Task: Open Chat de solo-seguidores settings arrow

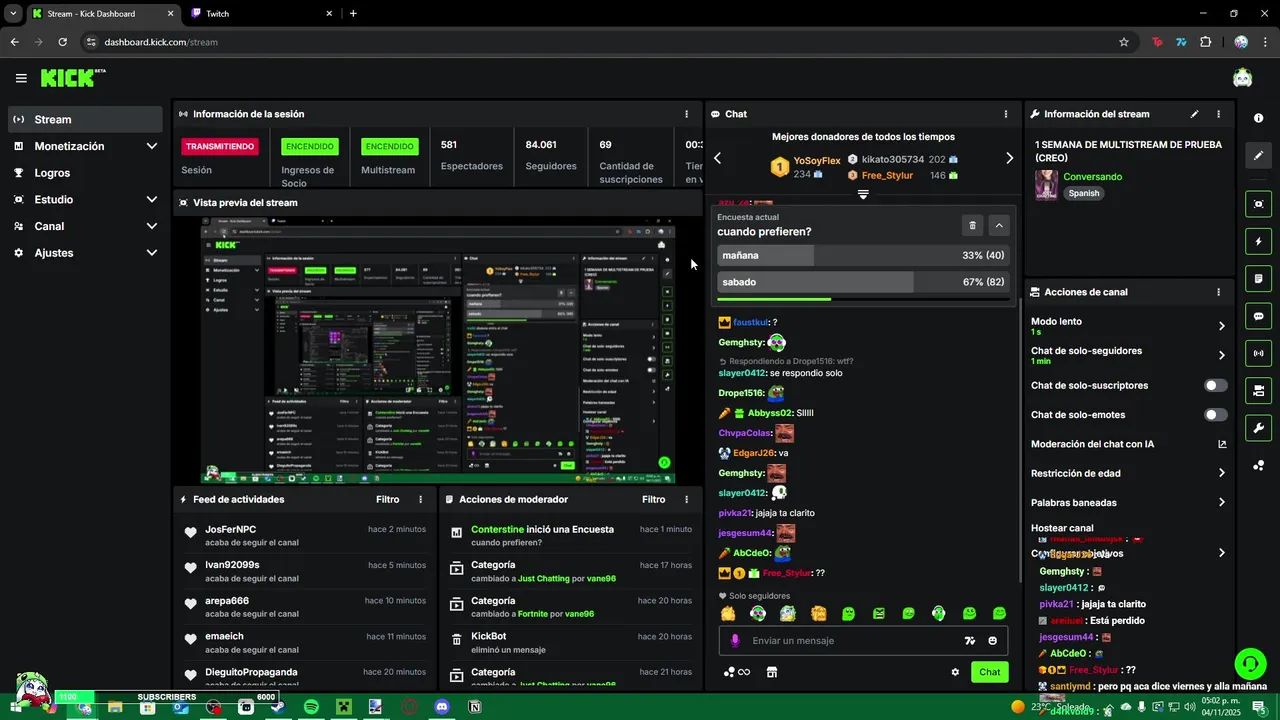Action: 1221,355
